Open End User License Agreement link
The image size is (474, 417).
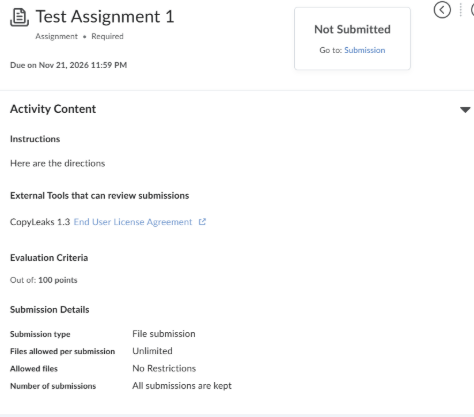133,222
